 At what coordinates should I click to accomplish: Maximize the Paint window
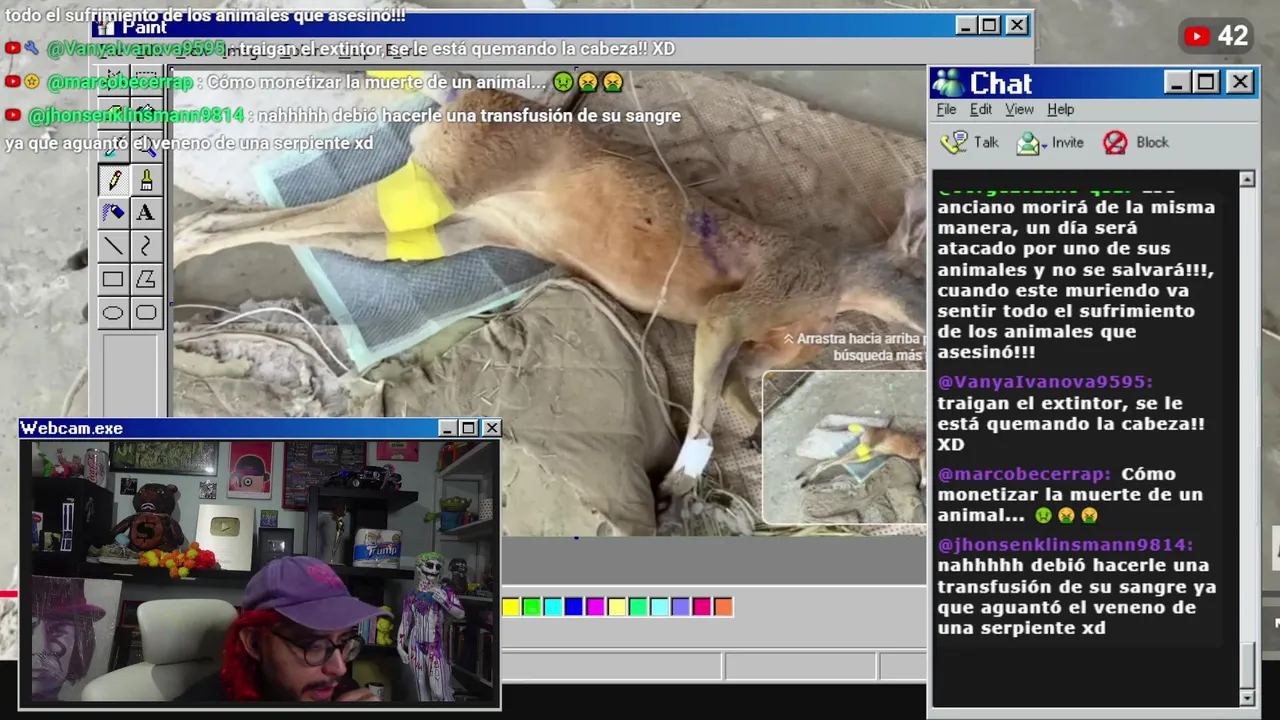click(990, 25)
